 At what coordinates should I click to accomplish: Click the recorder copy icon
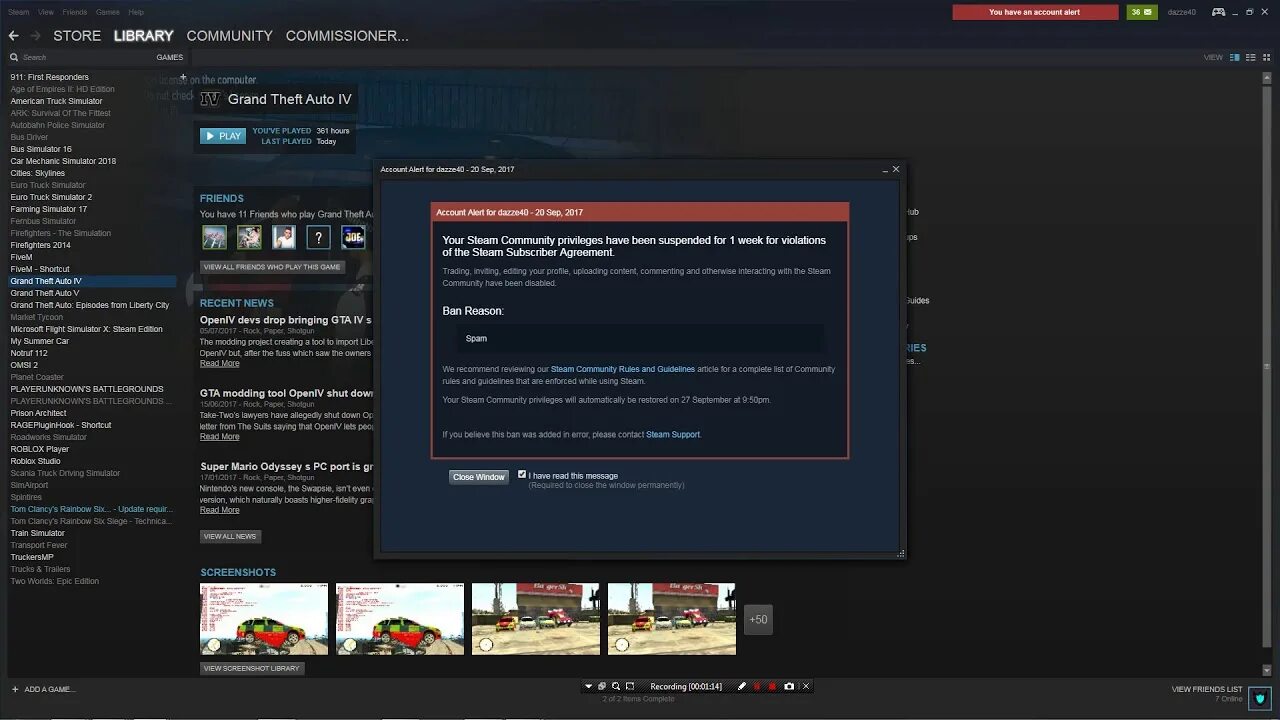pyautogui.click(x=602, y=686)
